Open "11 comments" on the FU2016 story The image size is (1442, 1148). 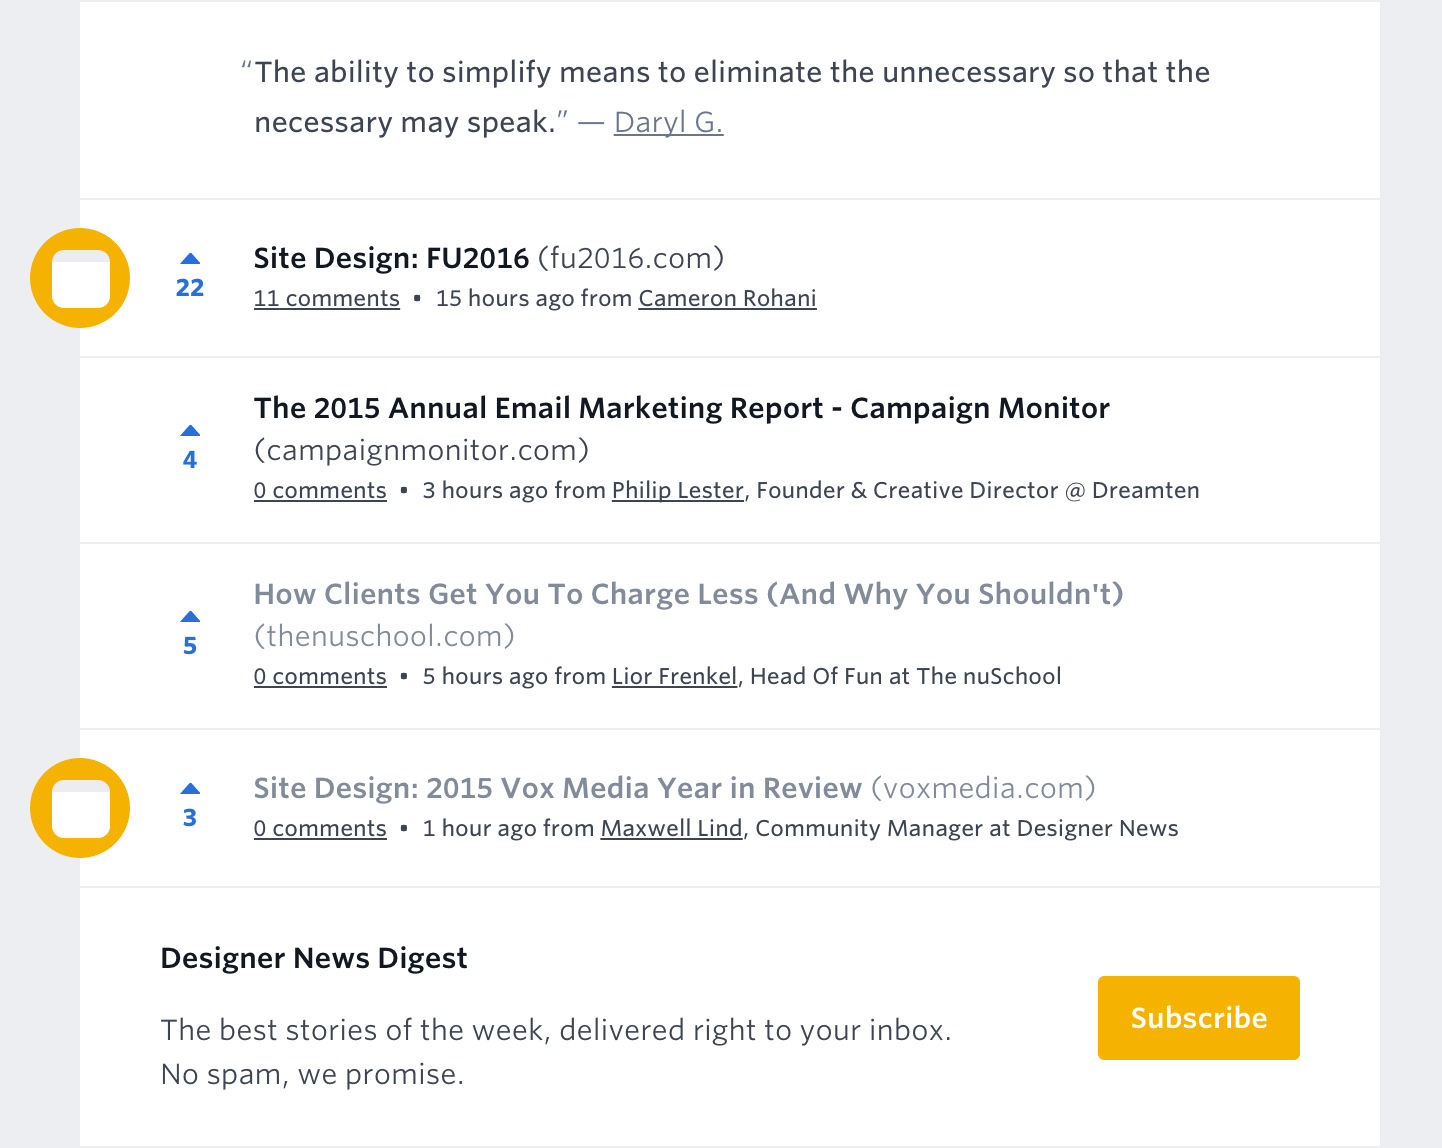pyautogui.click(x=326, y=298)
